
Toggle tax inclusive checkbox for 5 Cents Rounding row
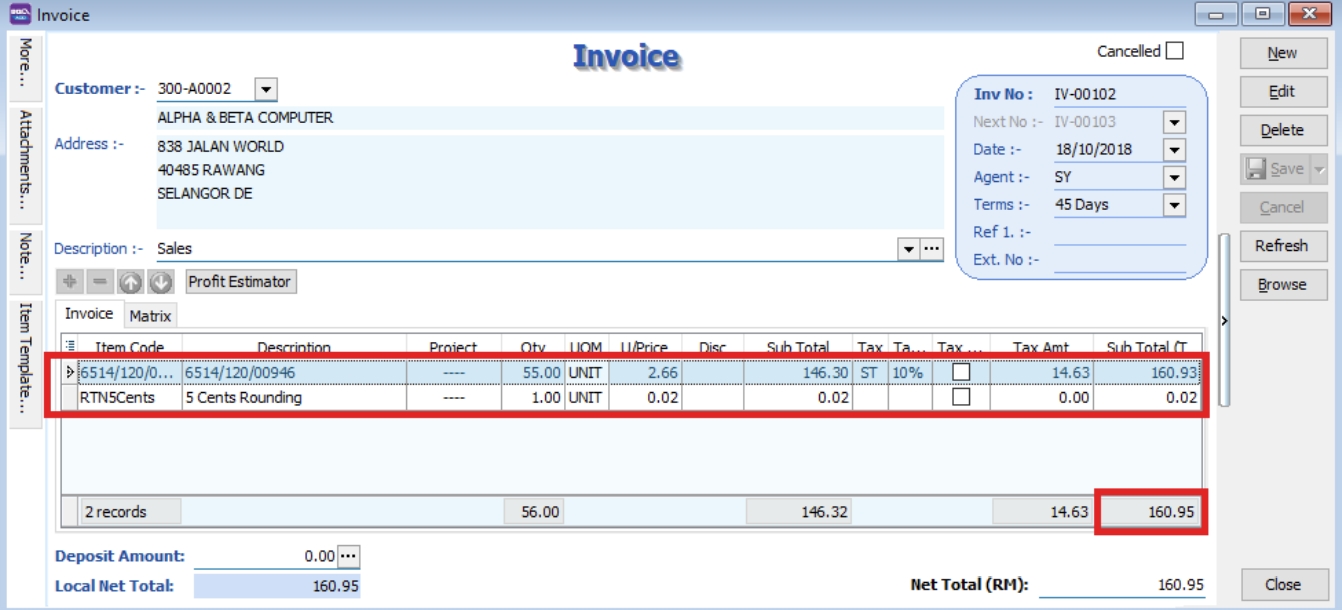tap(961, 397)
